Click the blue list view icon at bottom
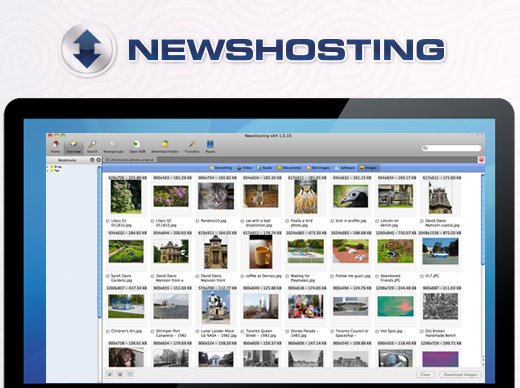The height and width of the screenshot is (388, 520). pyautogui.click(x=130, y=375)
